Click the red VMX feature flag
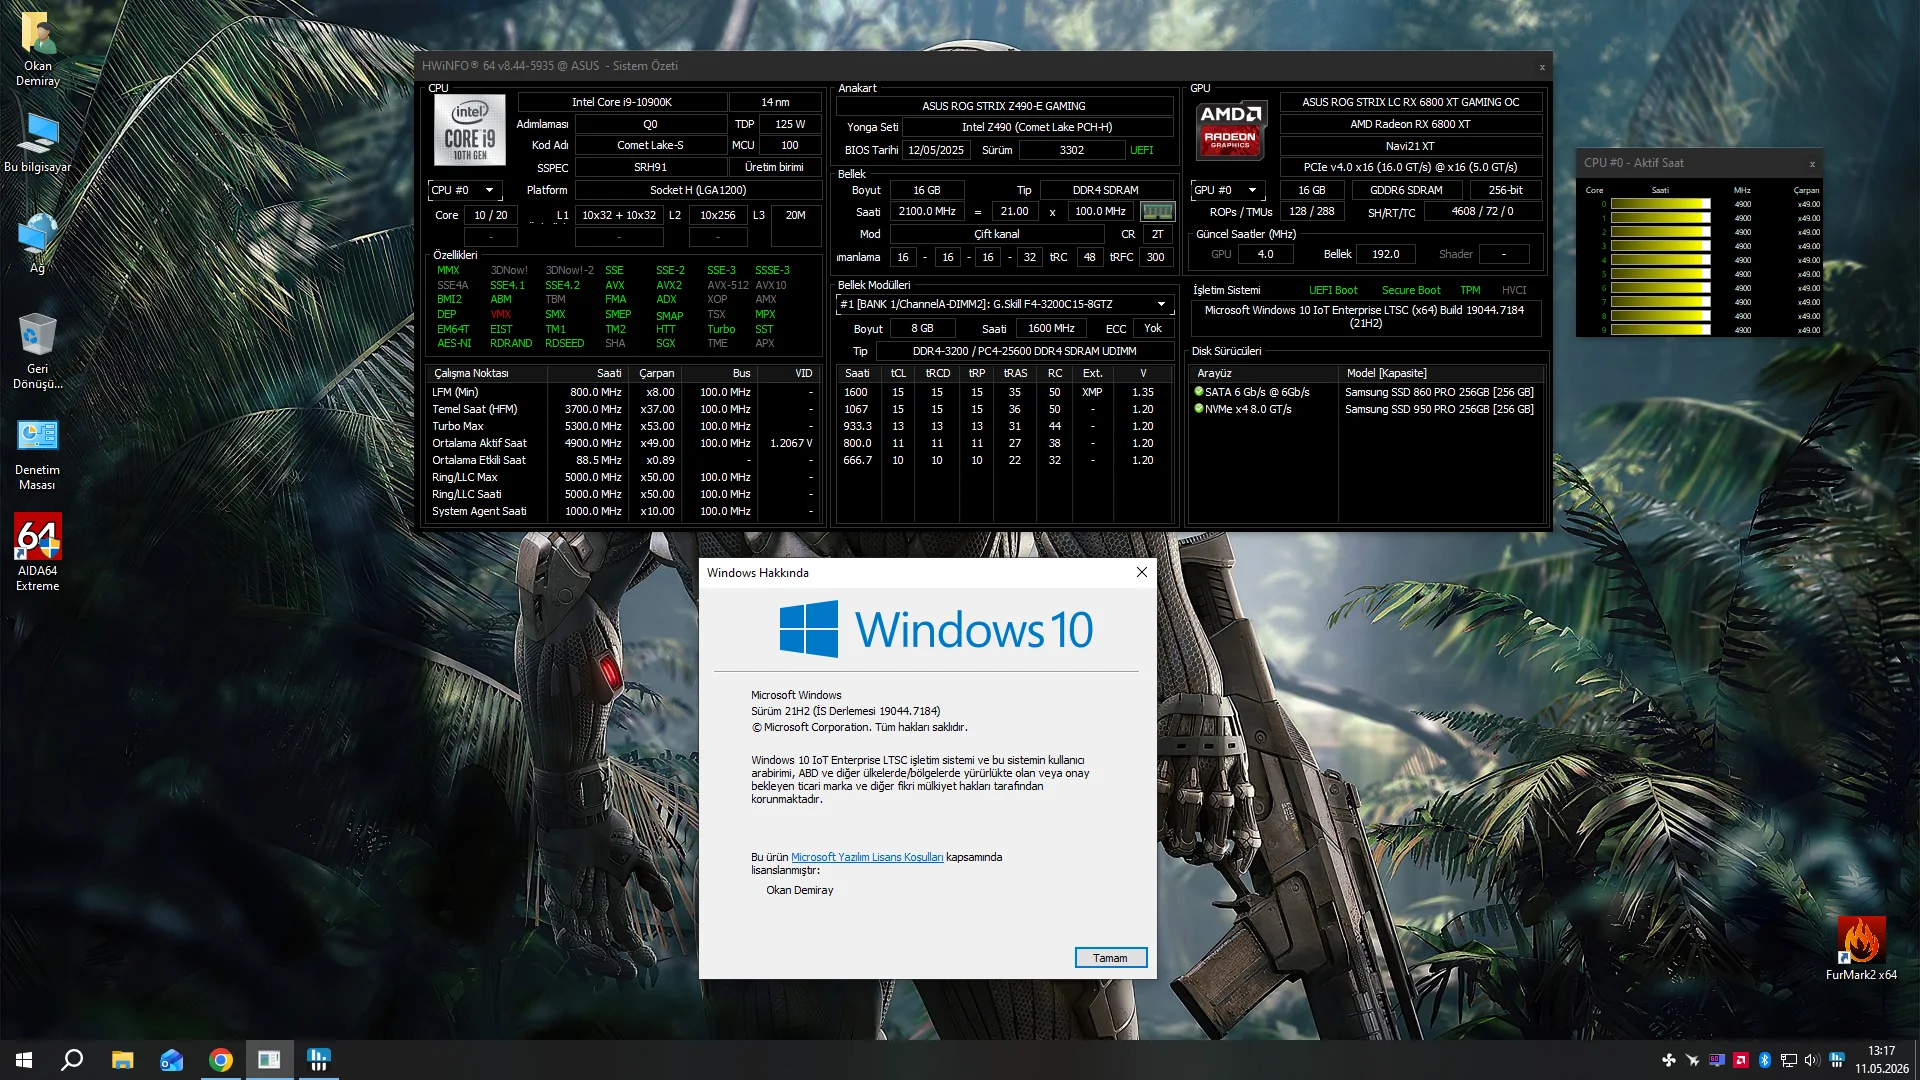The image size is (1920, 1080). 500,314
